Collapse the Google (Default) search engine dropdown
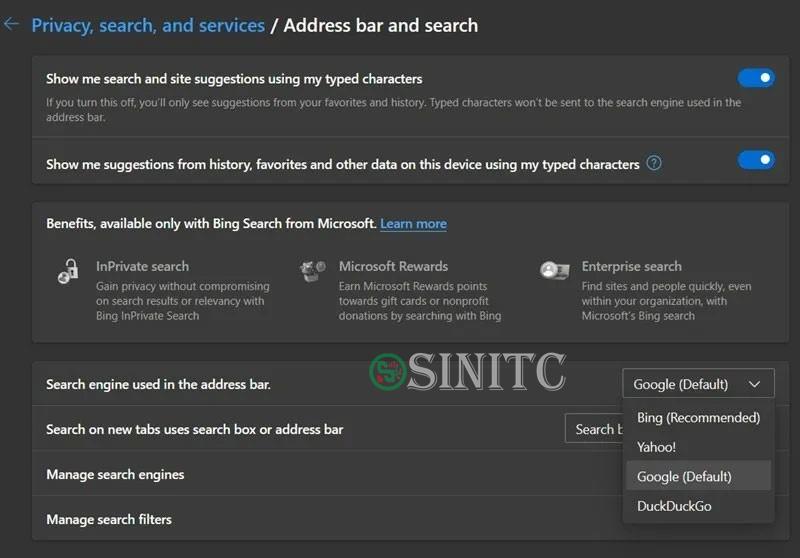The width and height of the screenshot is (800, 558). click(x=698, y=384)
